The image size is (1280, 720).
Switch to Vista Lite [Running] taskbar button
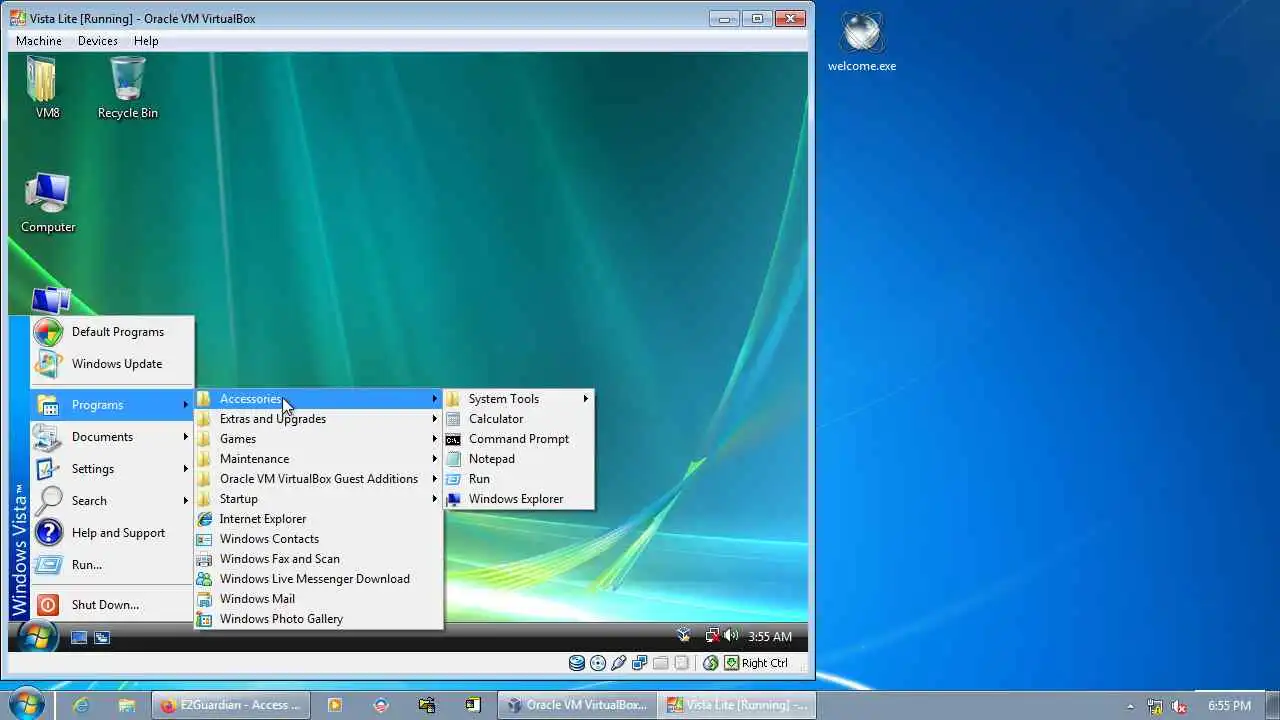click(x=737, y=705)
